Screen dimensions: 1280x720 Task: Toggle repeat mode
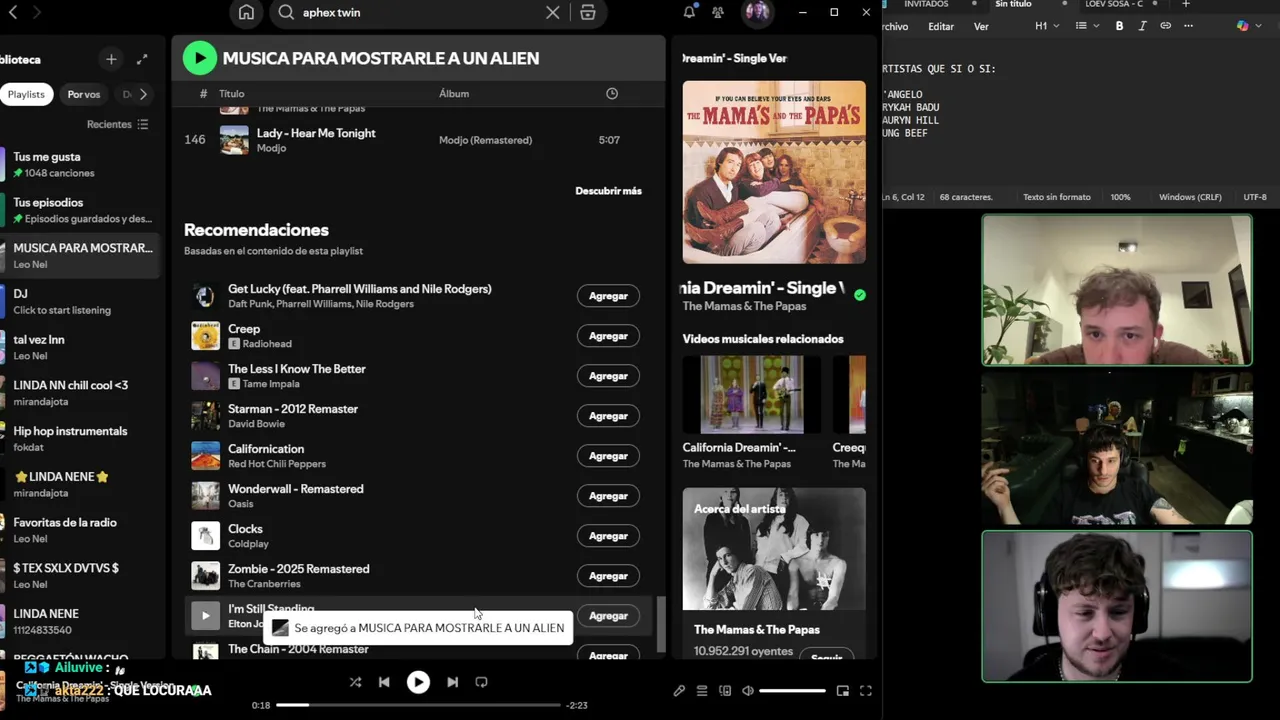click(481, 682)
